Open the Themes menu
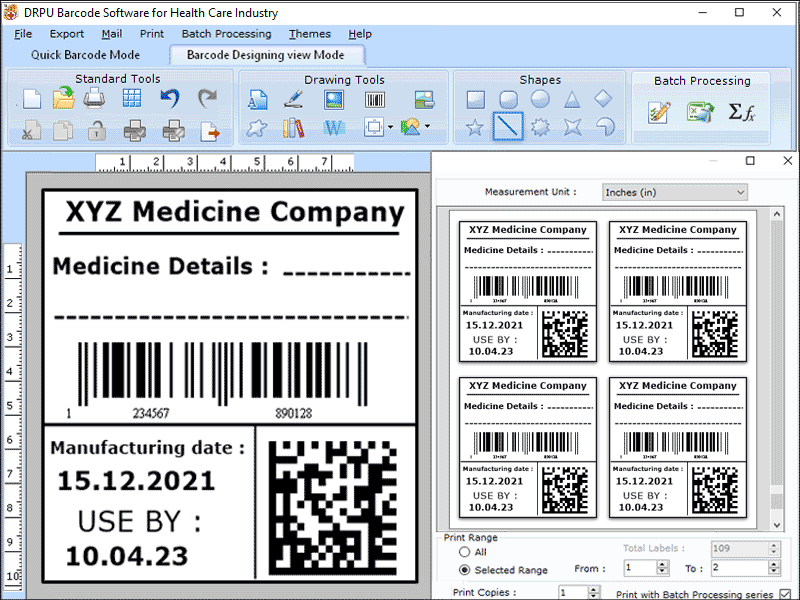The width and height of the screenshot is (800, 600). 309,33
